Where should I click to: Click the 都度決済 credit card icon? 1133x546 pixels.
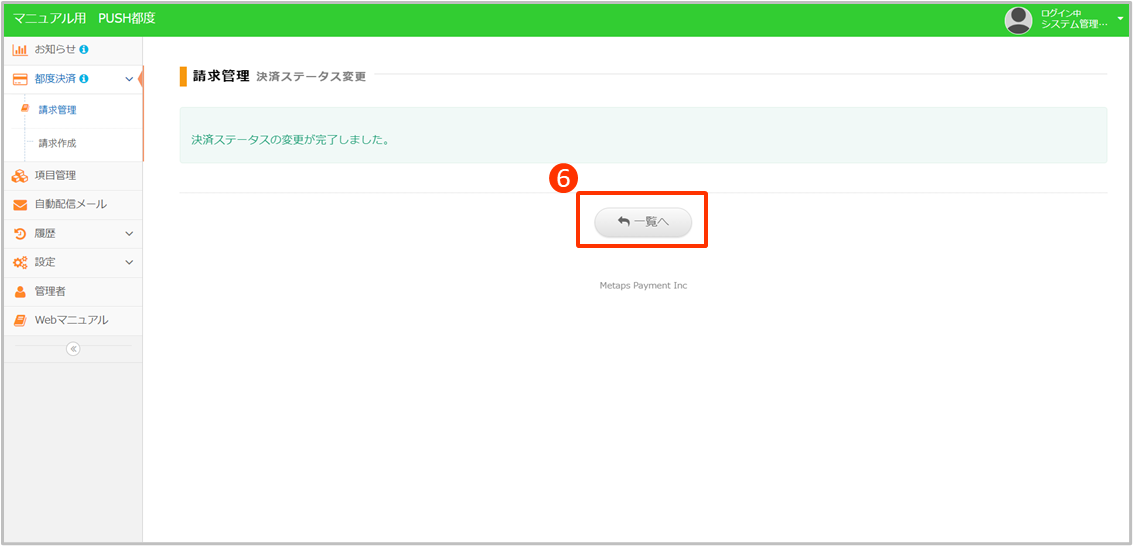(20, 78)
